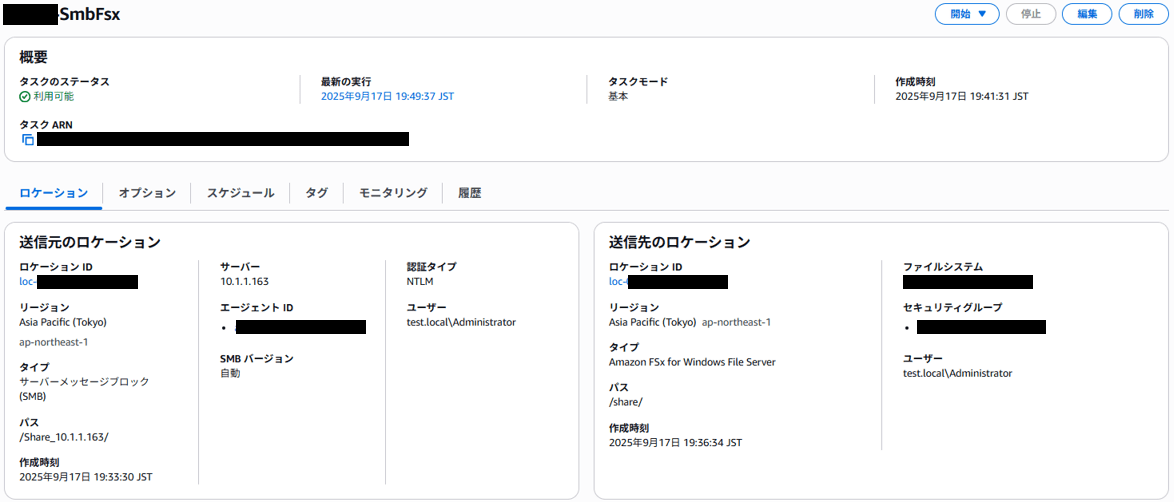Click the 編集 button
The image size is (1174, 502).
[x=1087, y=14]
